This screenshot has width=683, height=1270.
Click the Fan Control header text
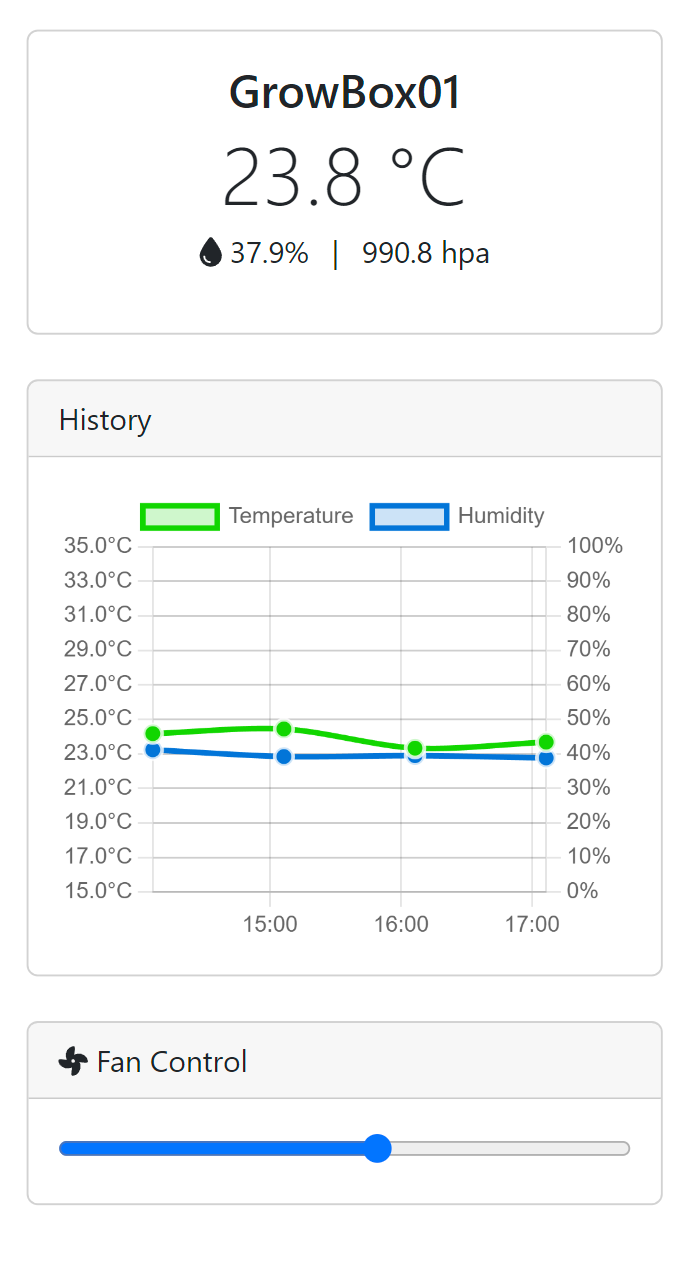pos(172,1061)
